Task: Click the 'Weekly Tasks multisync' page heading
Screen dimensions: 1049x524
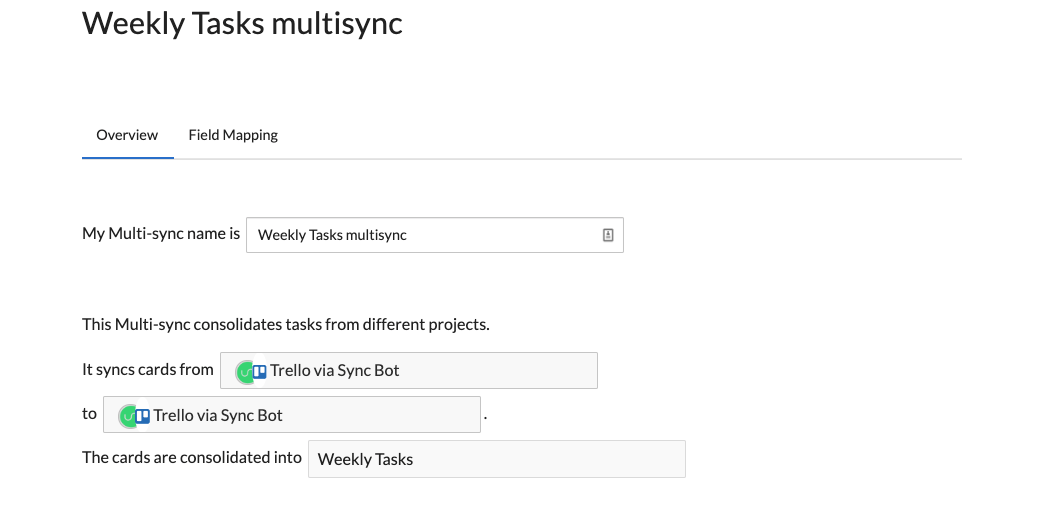Action: (x=242, y=23)
